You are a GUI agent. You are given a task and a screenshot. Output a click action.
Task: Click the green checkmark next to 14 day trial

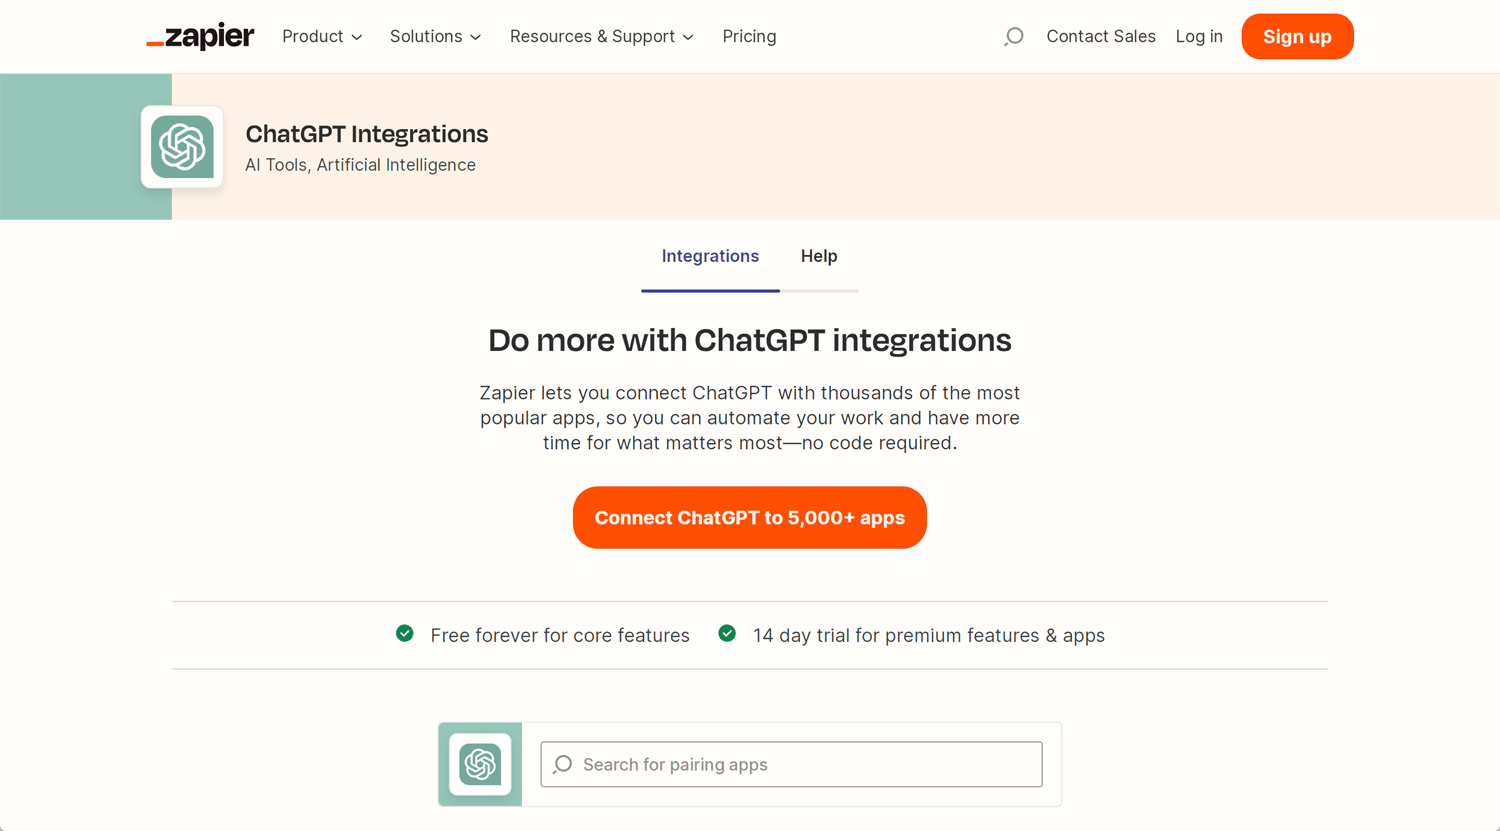(727, 633)
